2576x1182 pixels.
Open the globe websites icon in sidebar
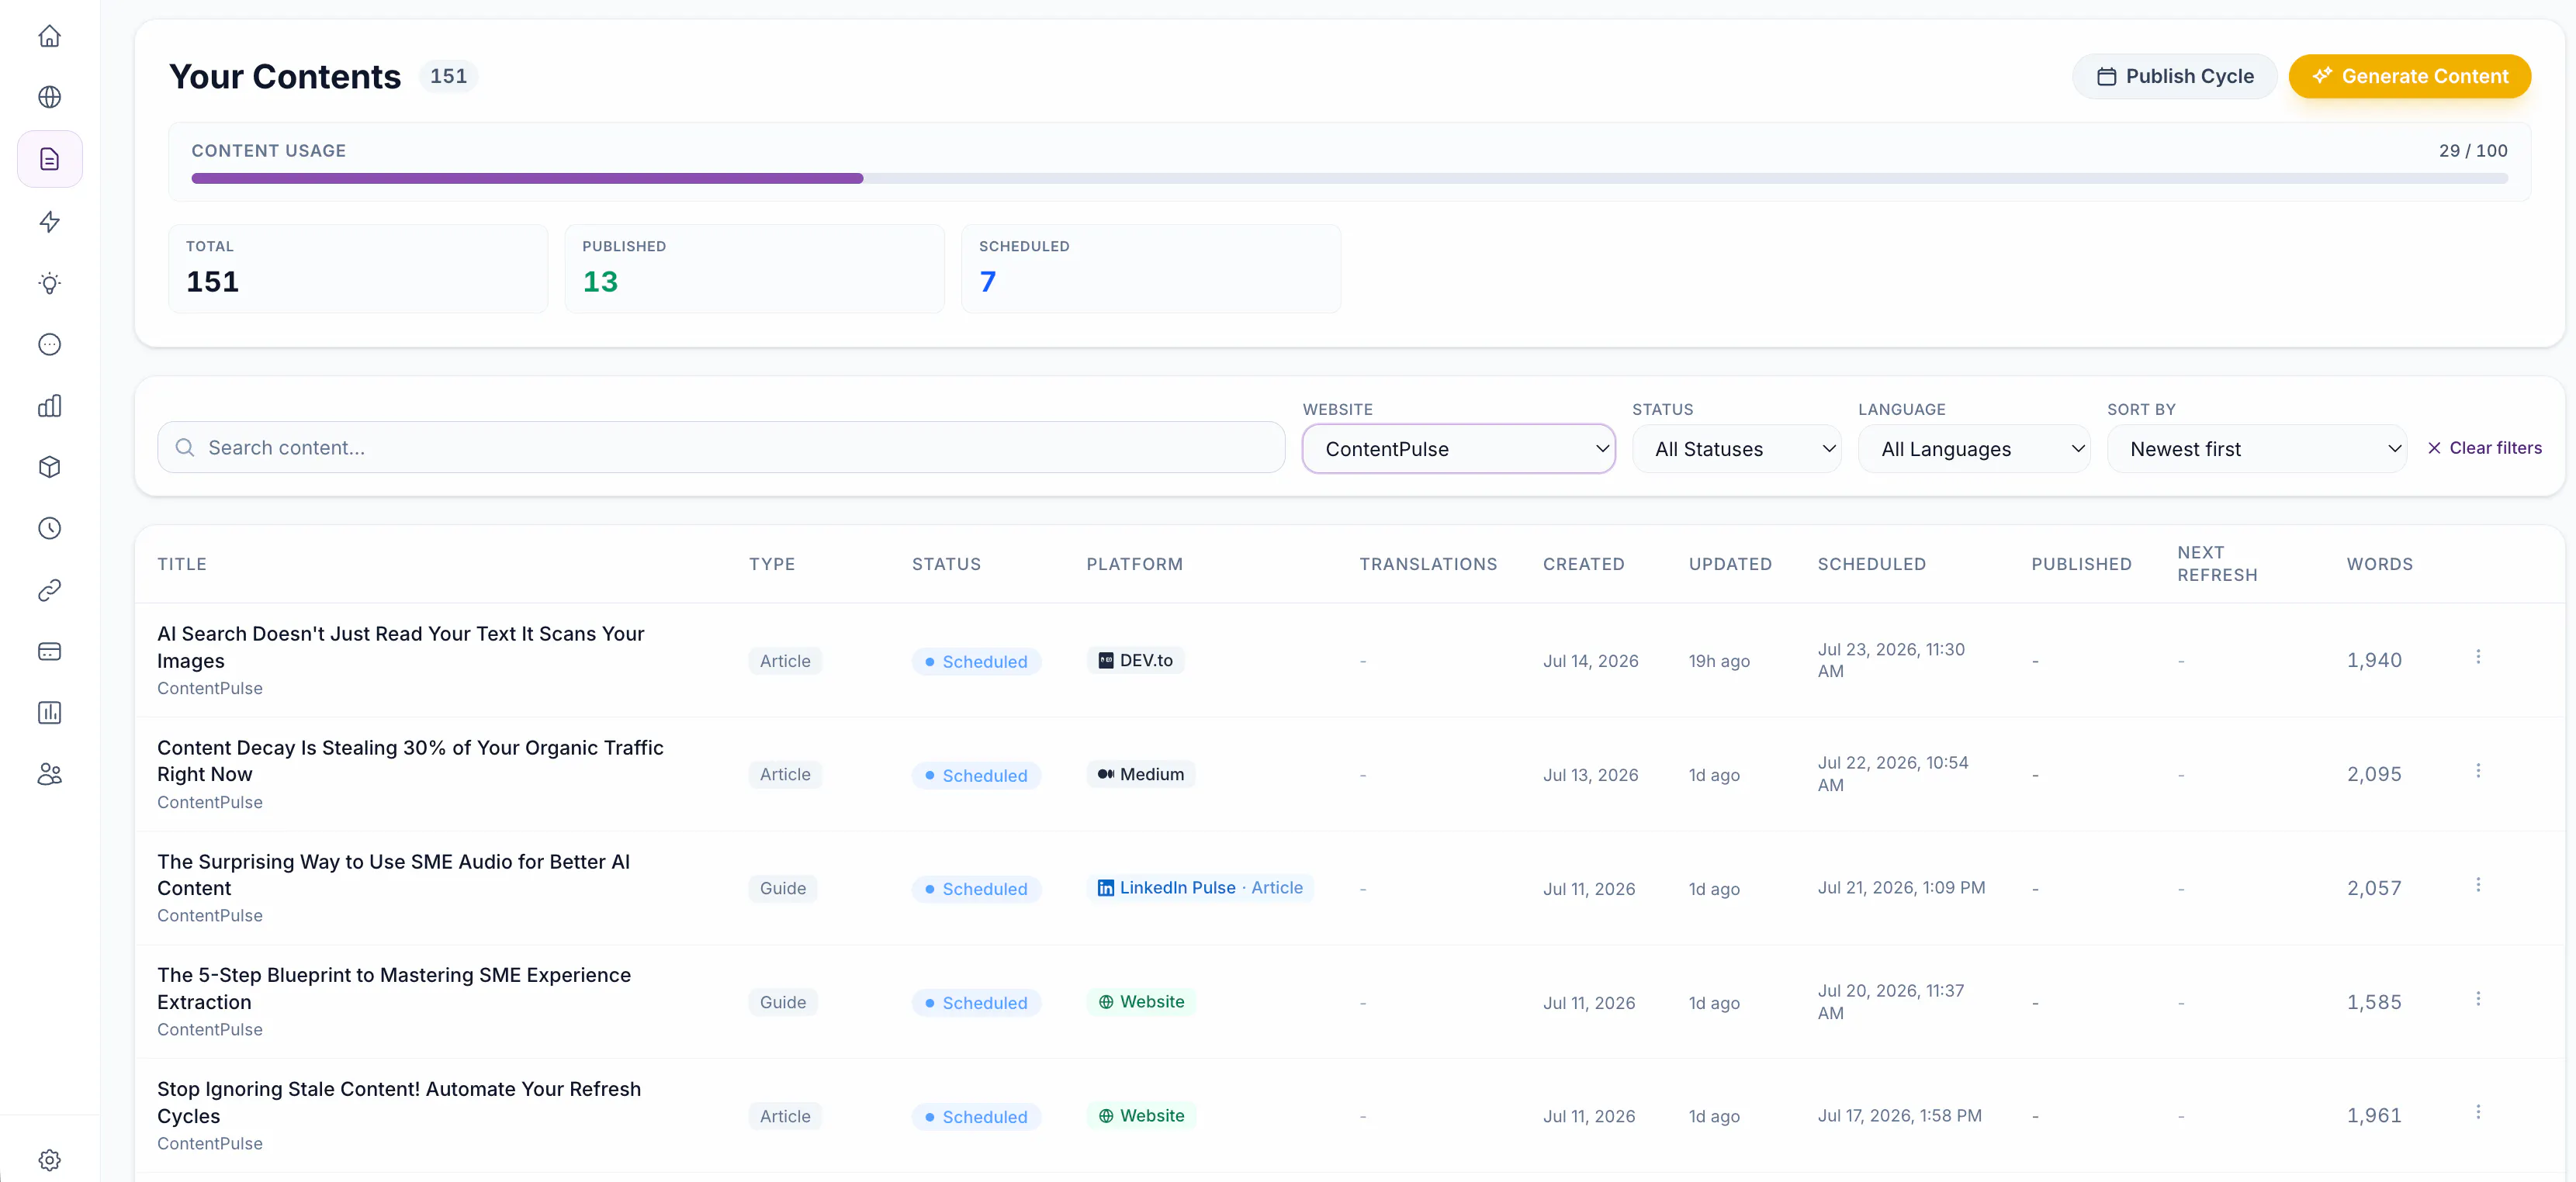[49, 97]
